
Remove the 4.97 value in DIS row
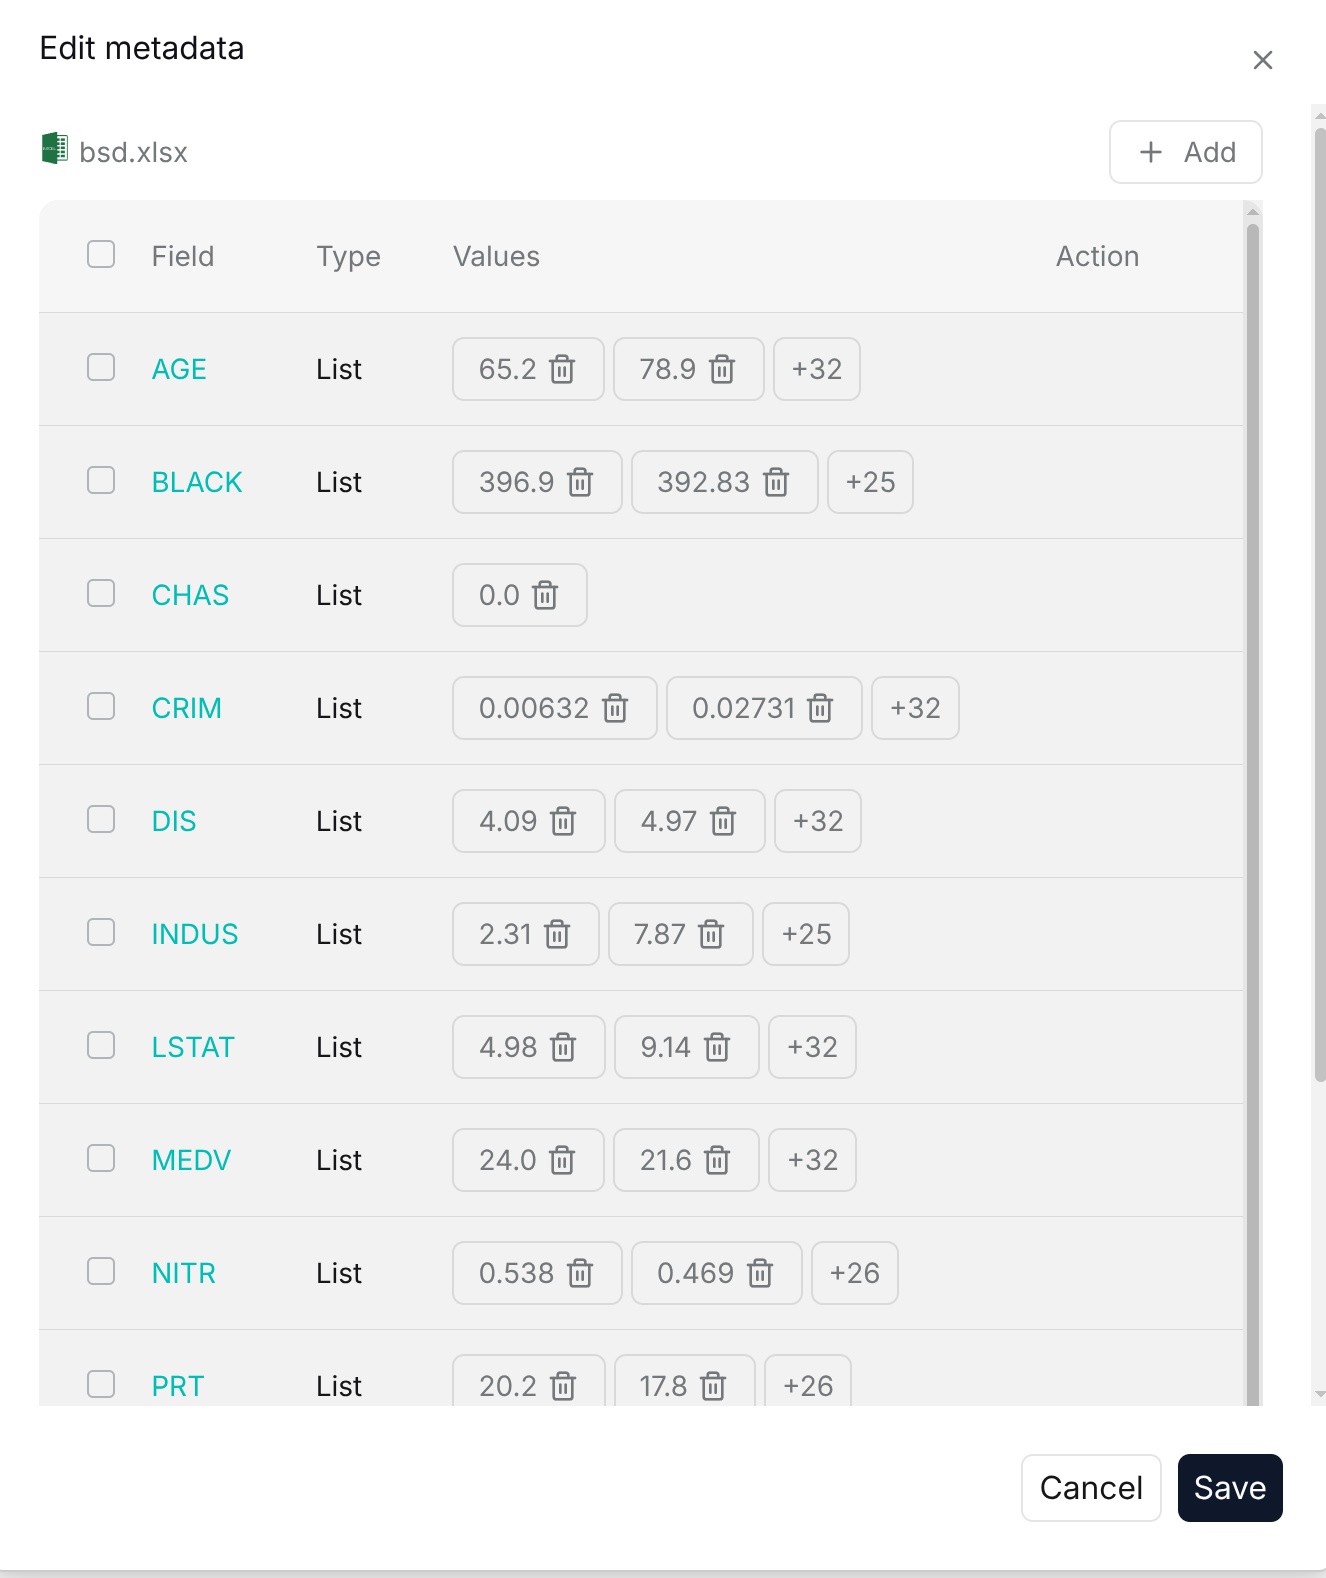[723, 821]
